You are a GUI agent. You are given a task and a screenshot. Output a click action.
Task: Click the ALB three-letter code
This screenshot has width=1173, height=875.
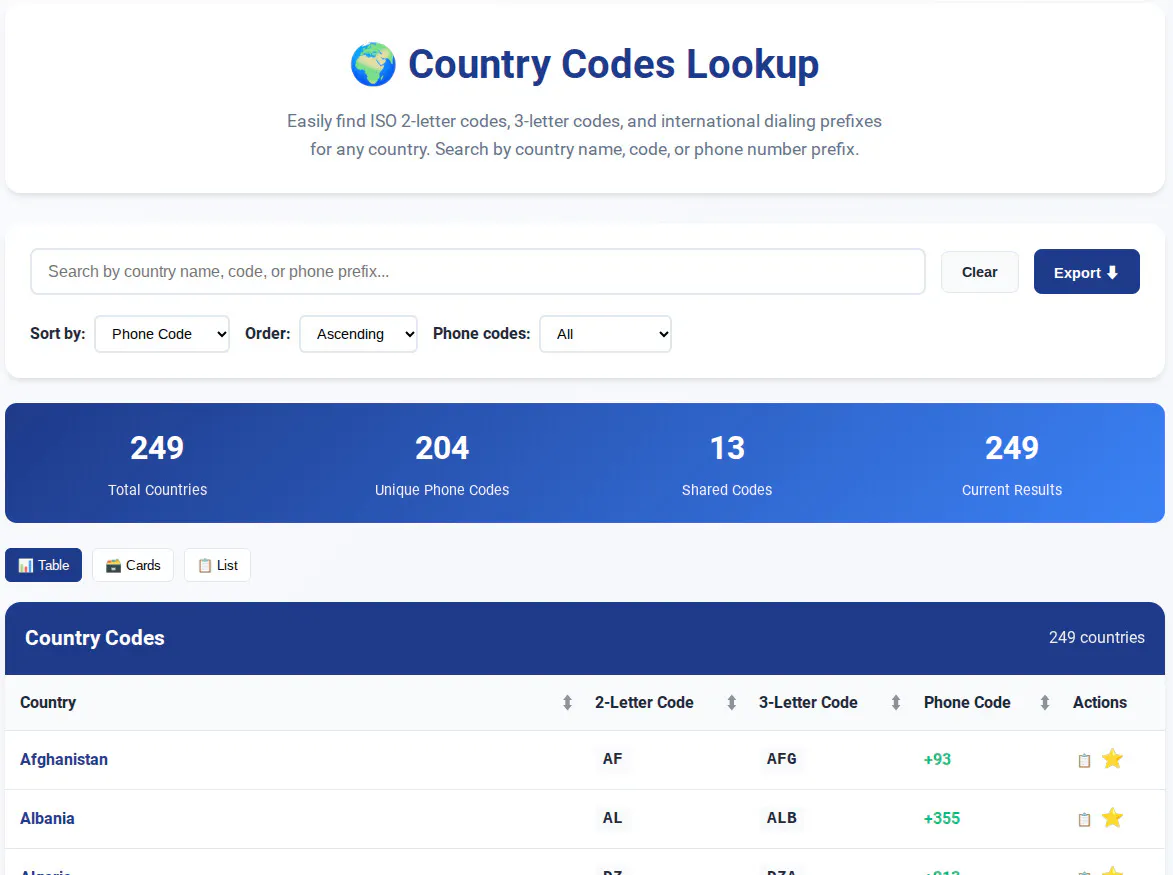(x=781, y=818)
